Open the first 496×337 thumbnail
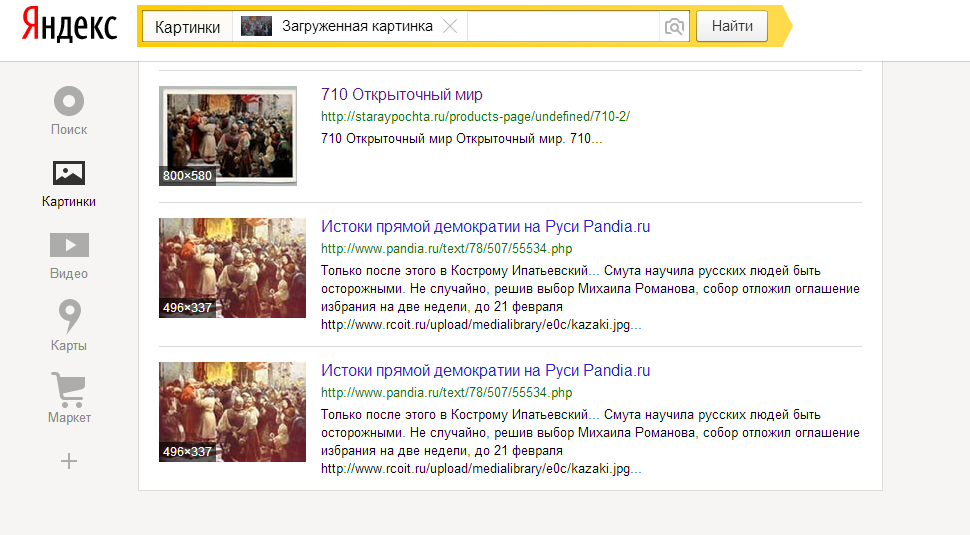Image resolution: width=970 pixels, height=535 pixels. (x=232, y=268)
